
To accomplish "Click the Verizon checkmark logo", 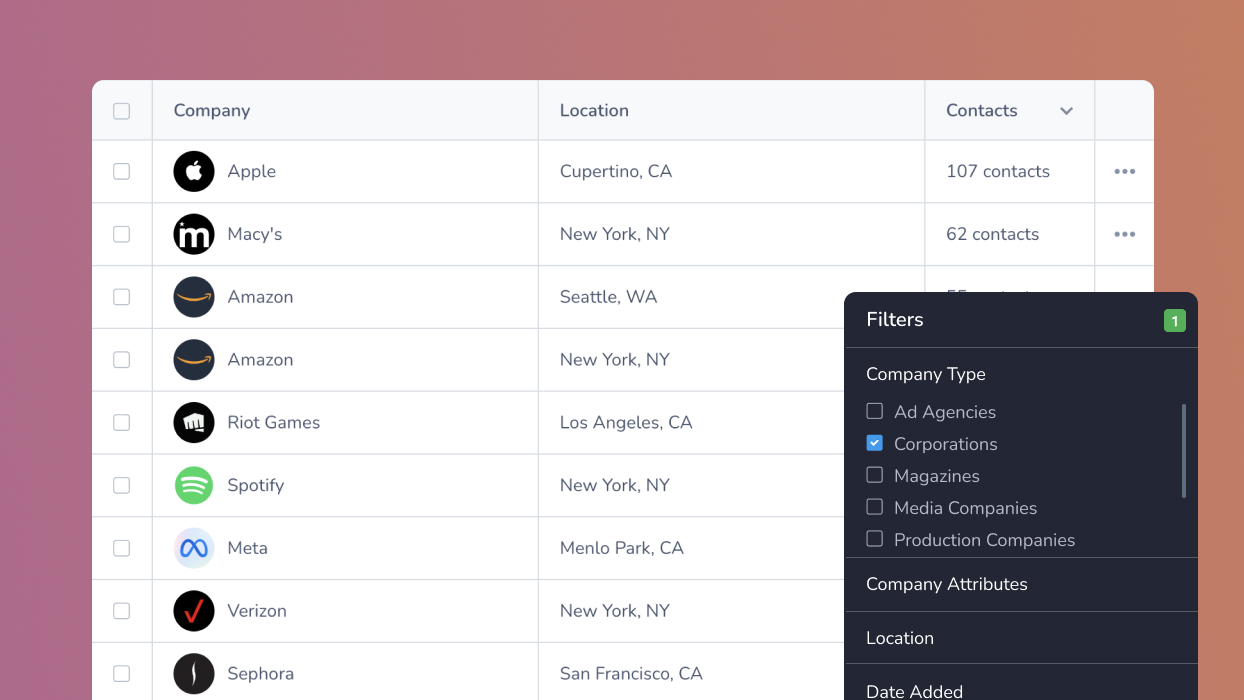I will (194, 611).
